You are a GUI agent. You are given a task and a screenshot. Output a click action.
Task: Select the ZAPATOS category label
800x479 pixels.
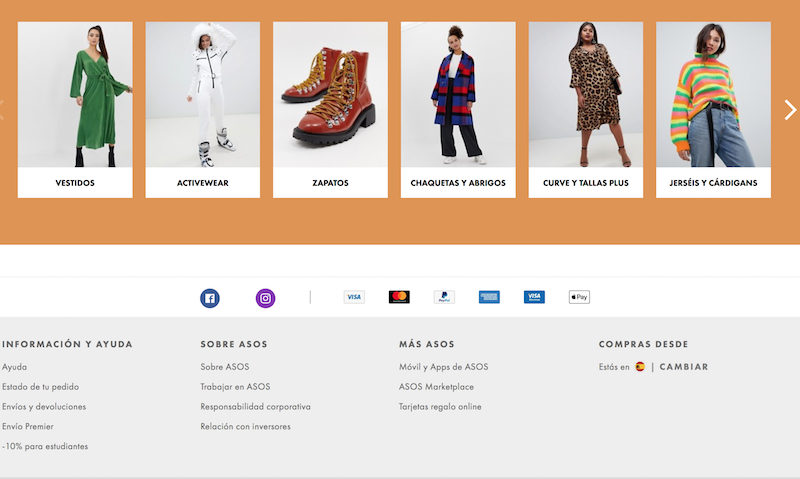(x=330, y=183)
